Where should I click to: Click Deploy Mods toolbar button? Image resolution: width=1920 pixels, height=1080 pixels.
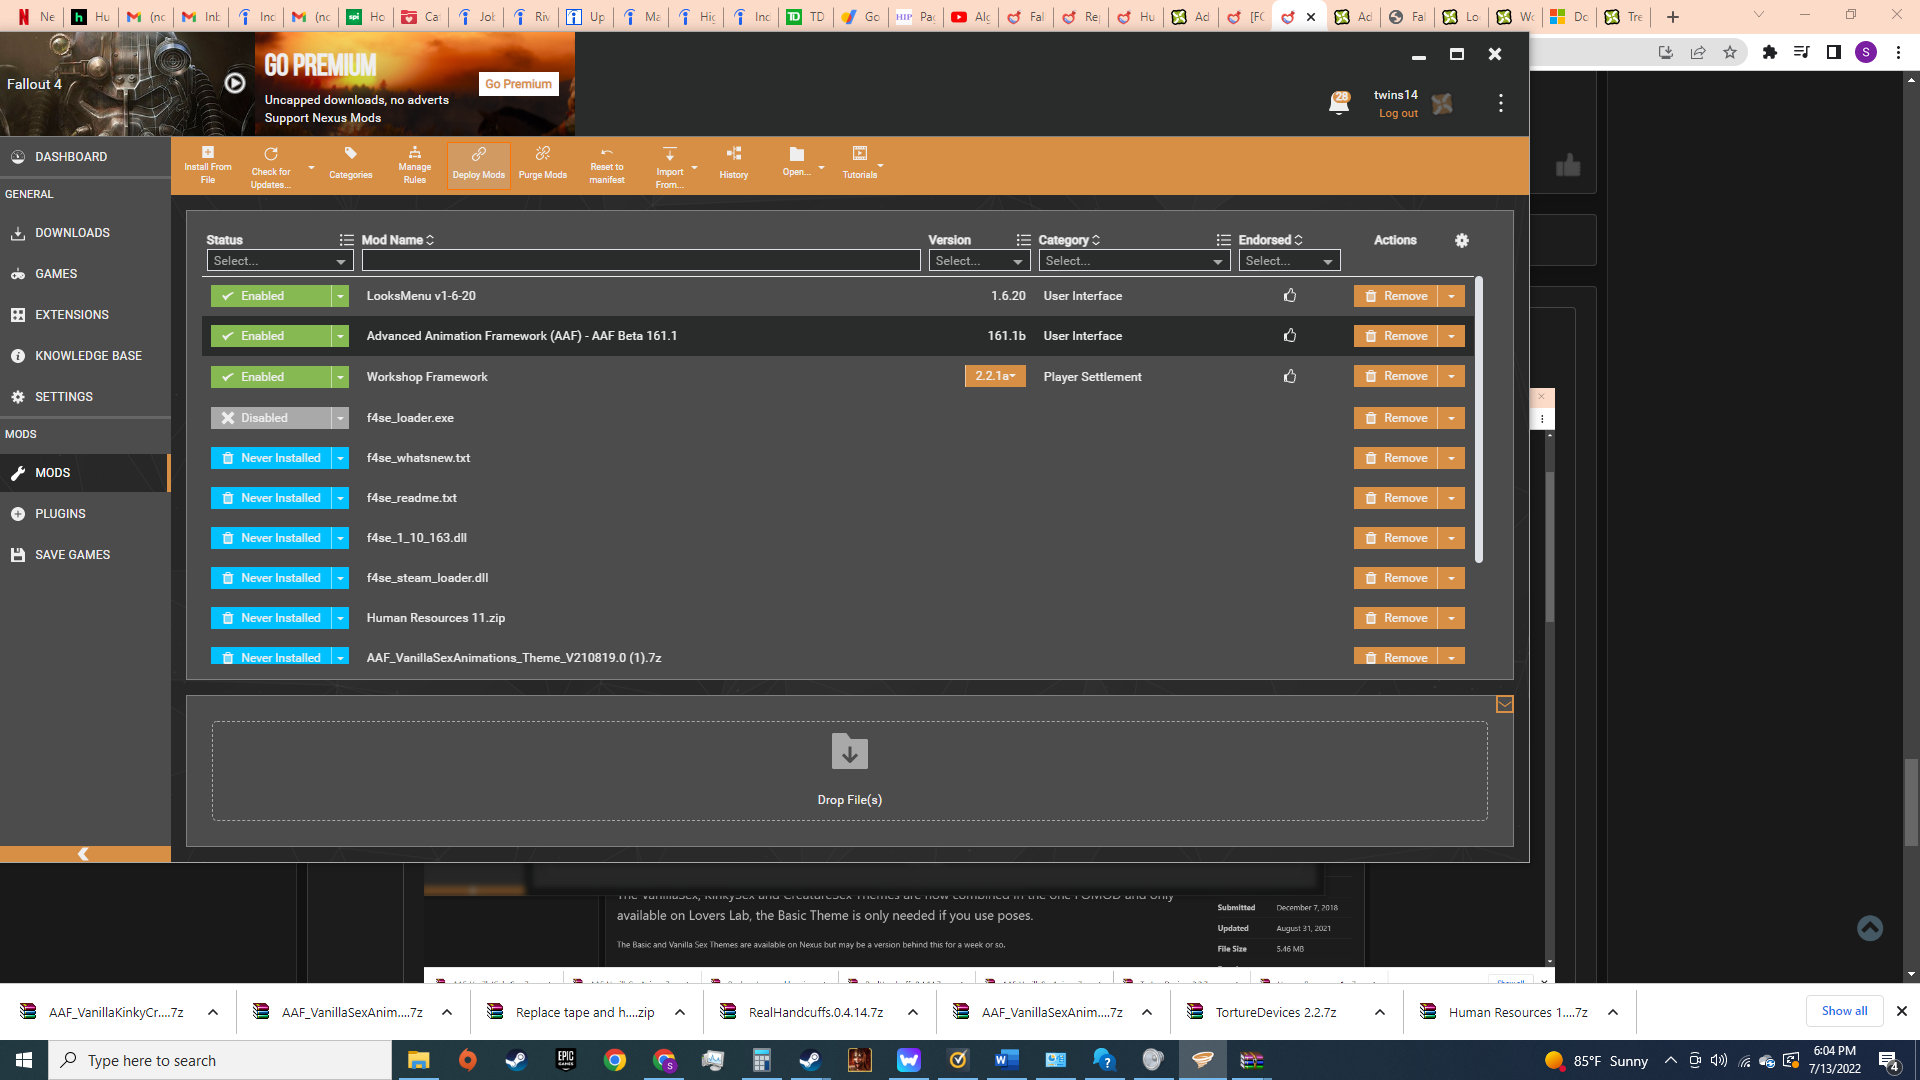(x=479, y=165)
